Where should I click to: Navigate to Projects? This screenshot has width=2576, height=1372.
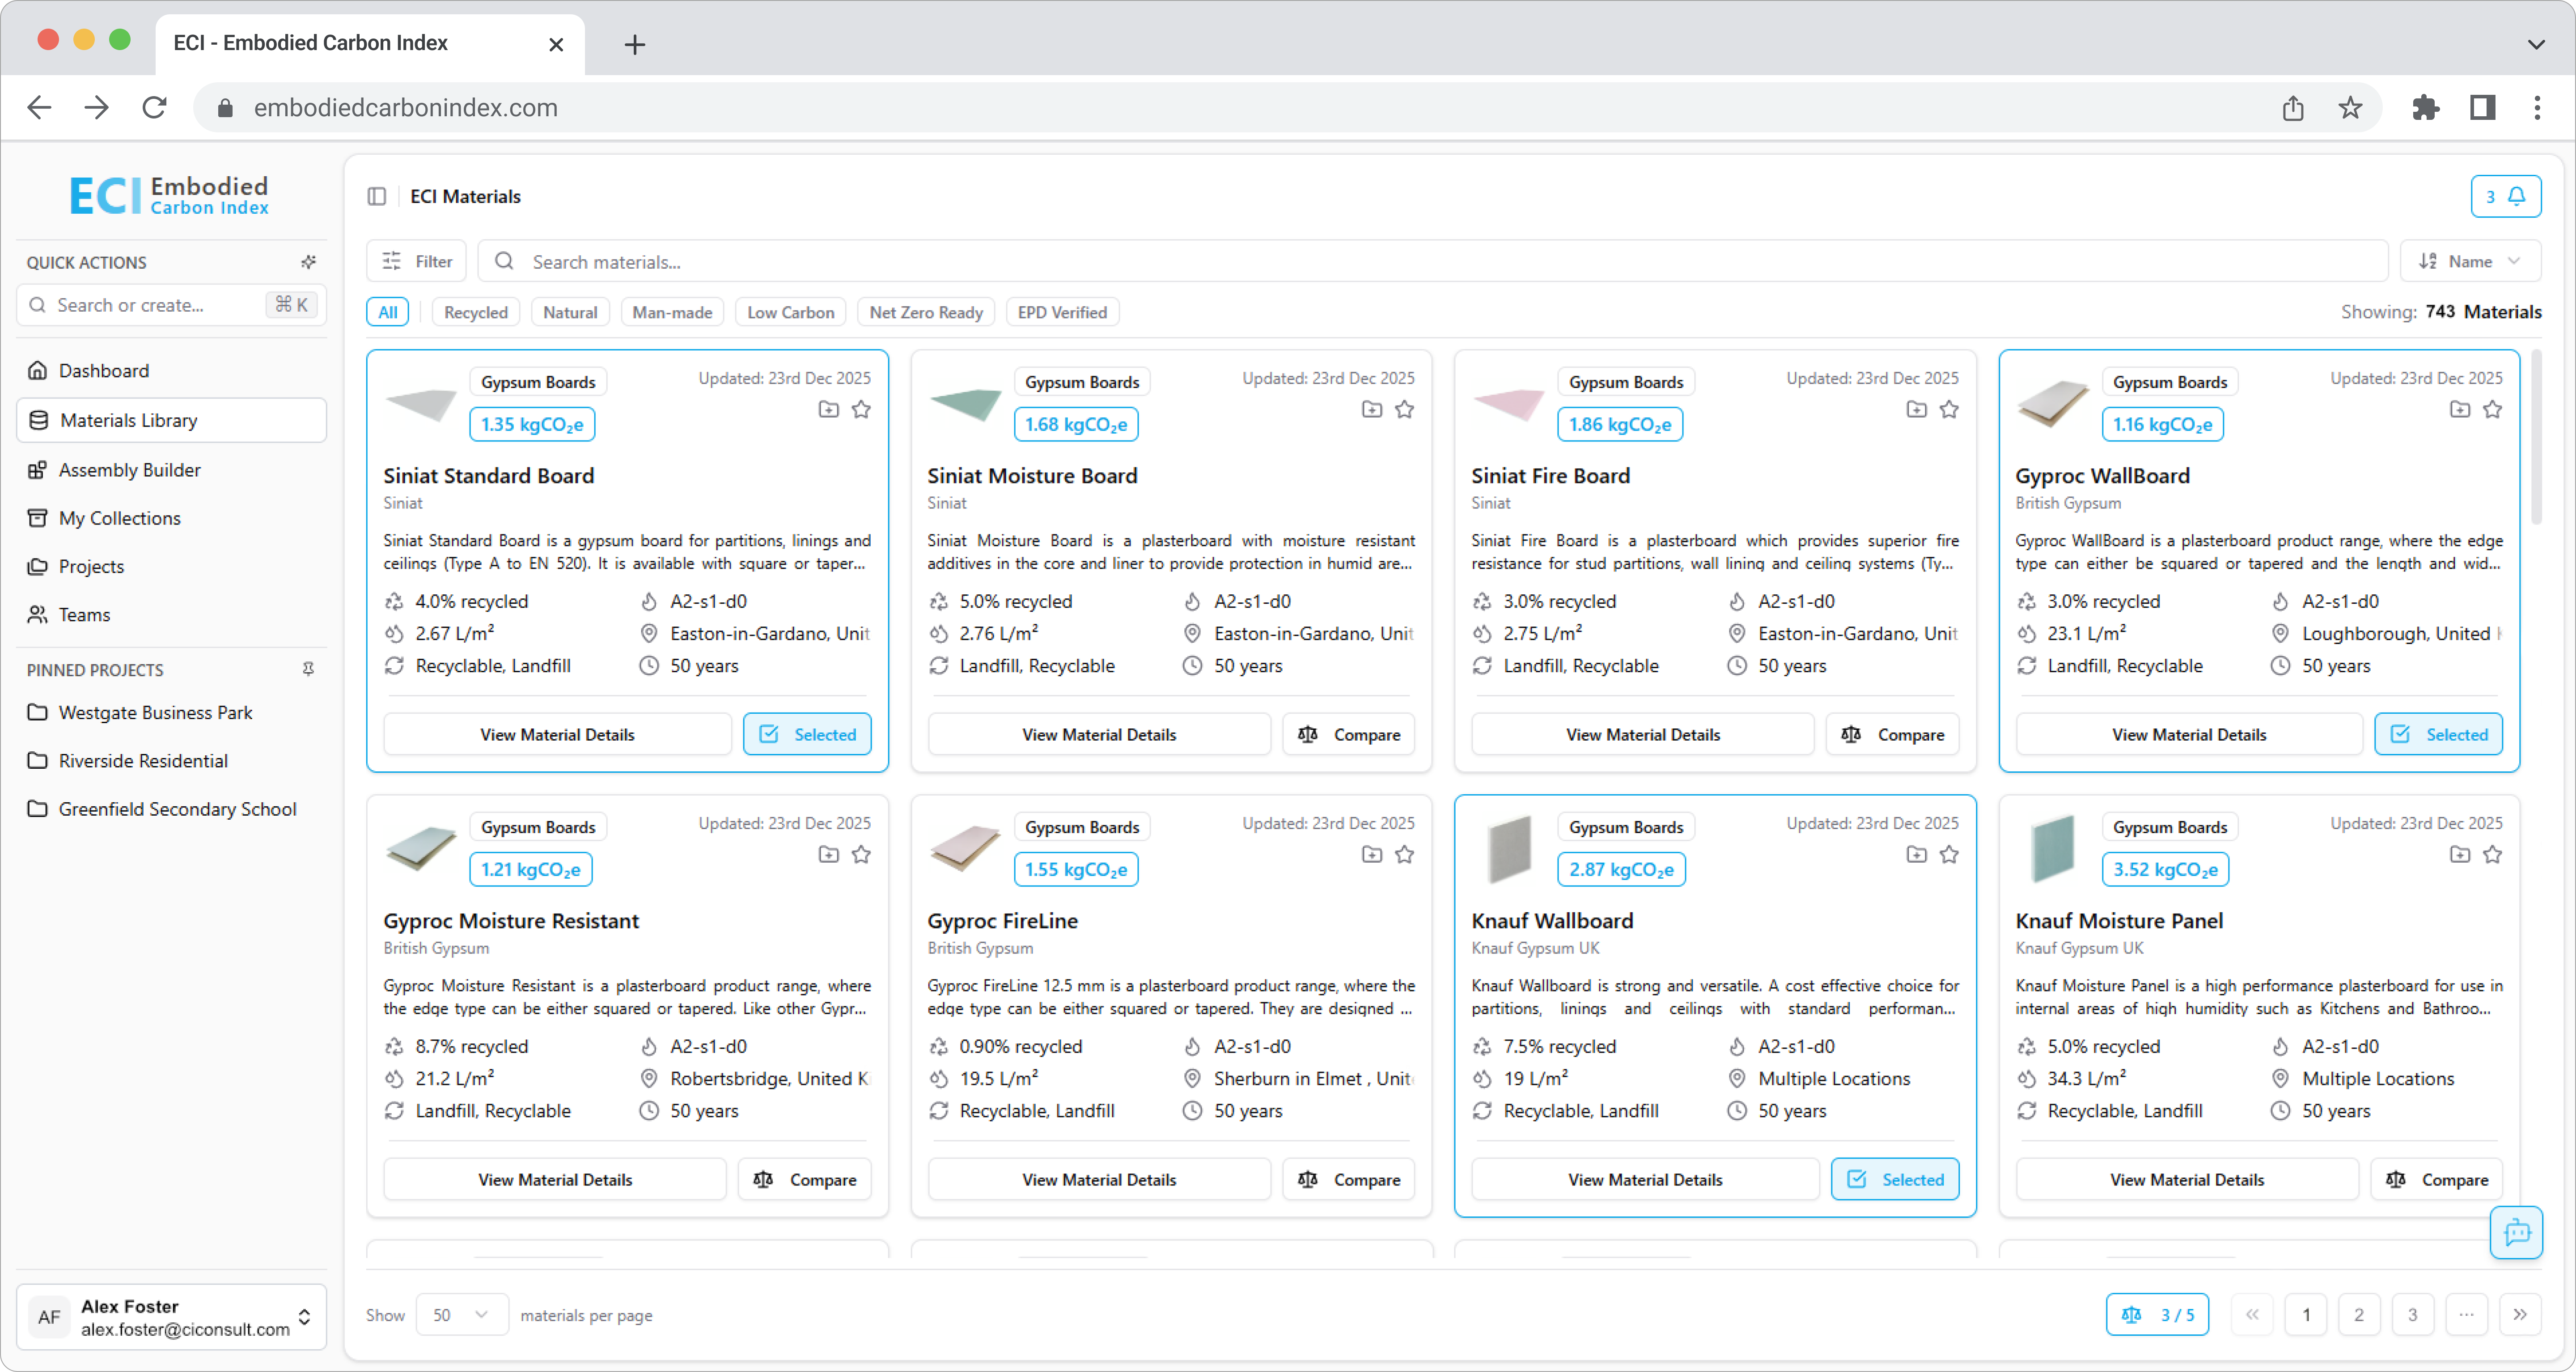pyautogui.click(x=171, y=566)
